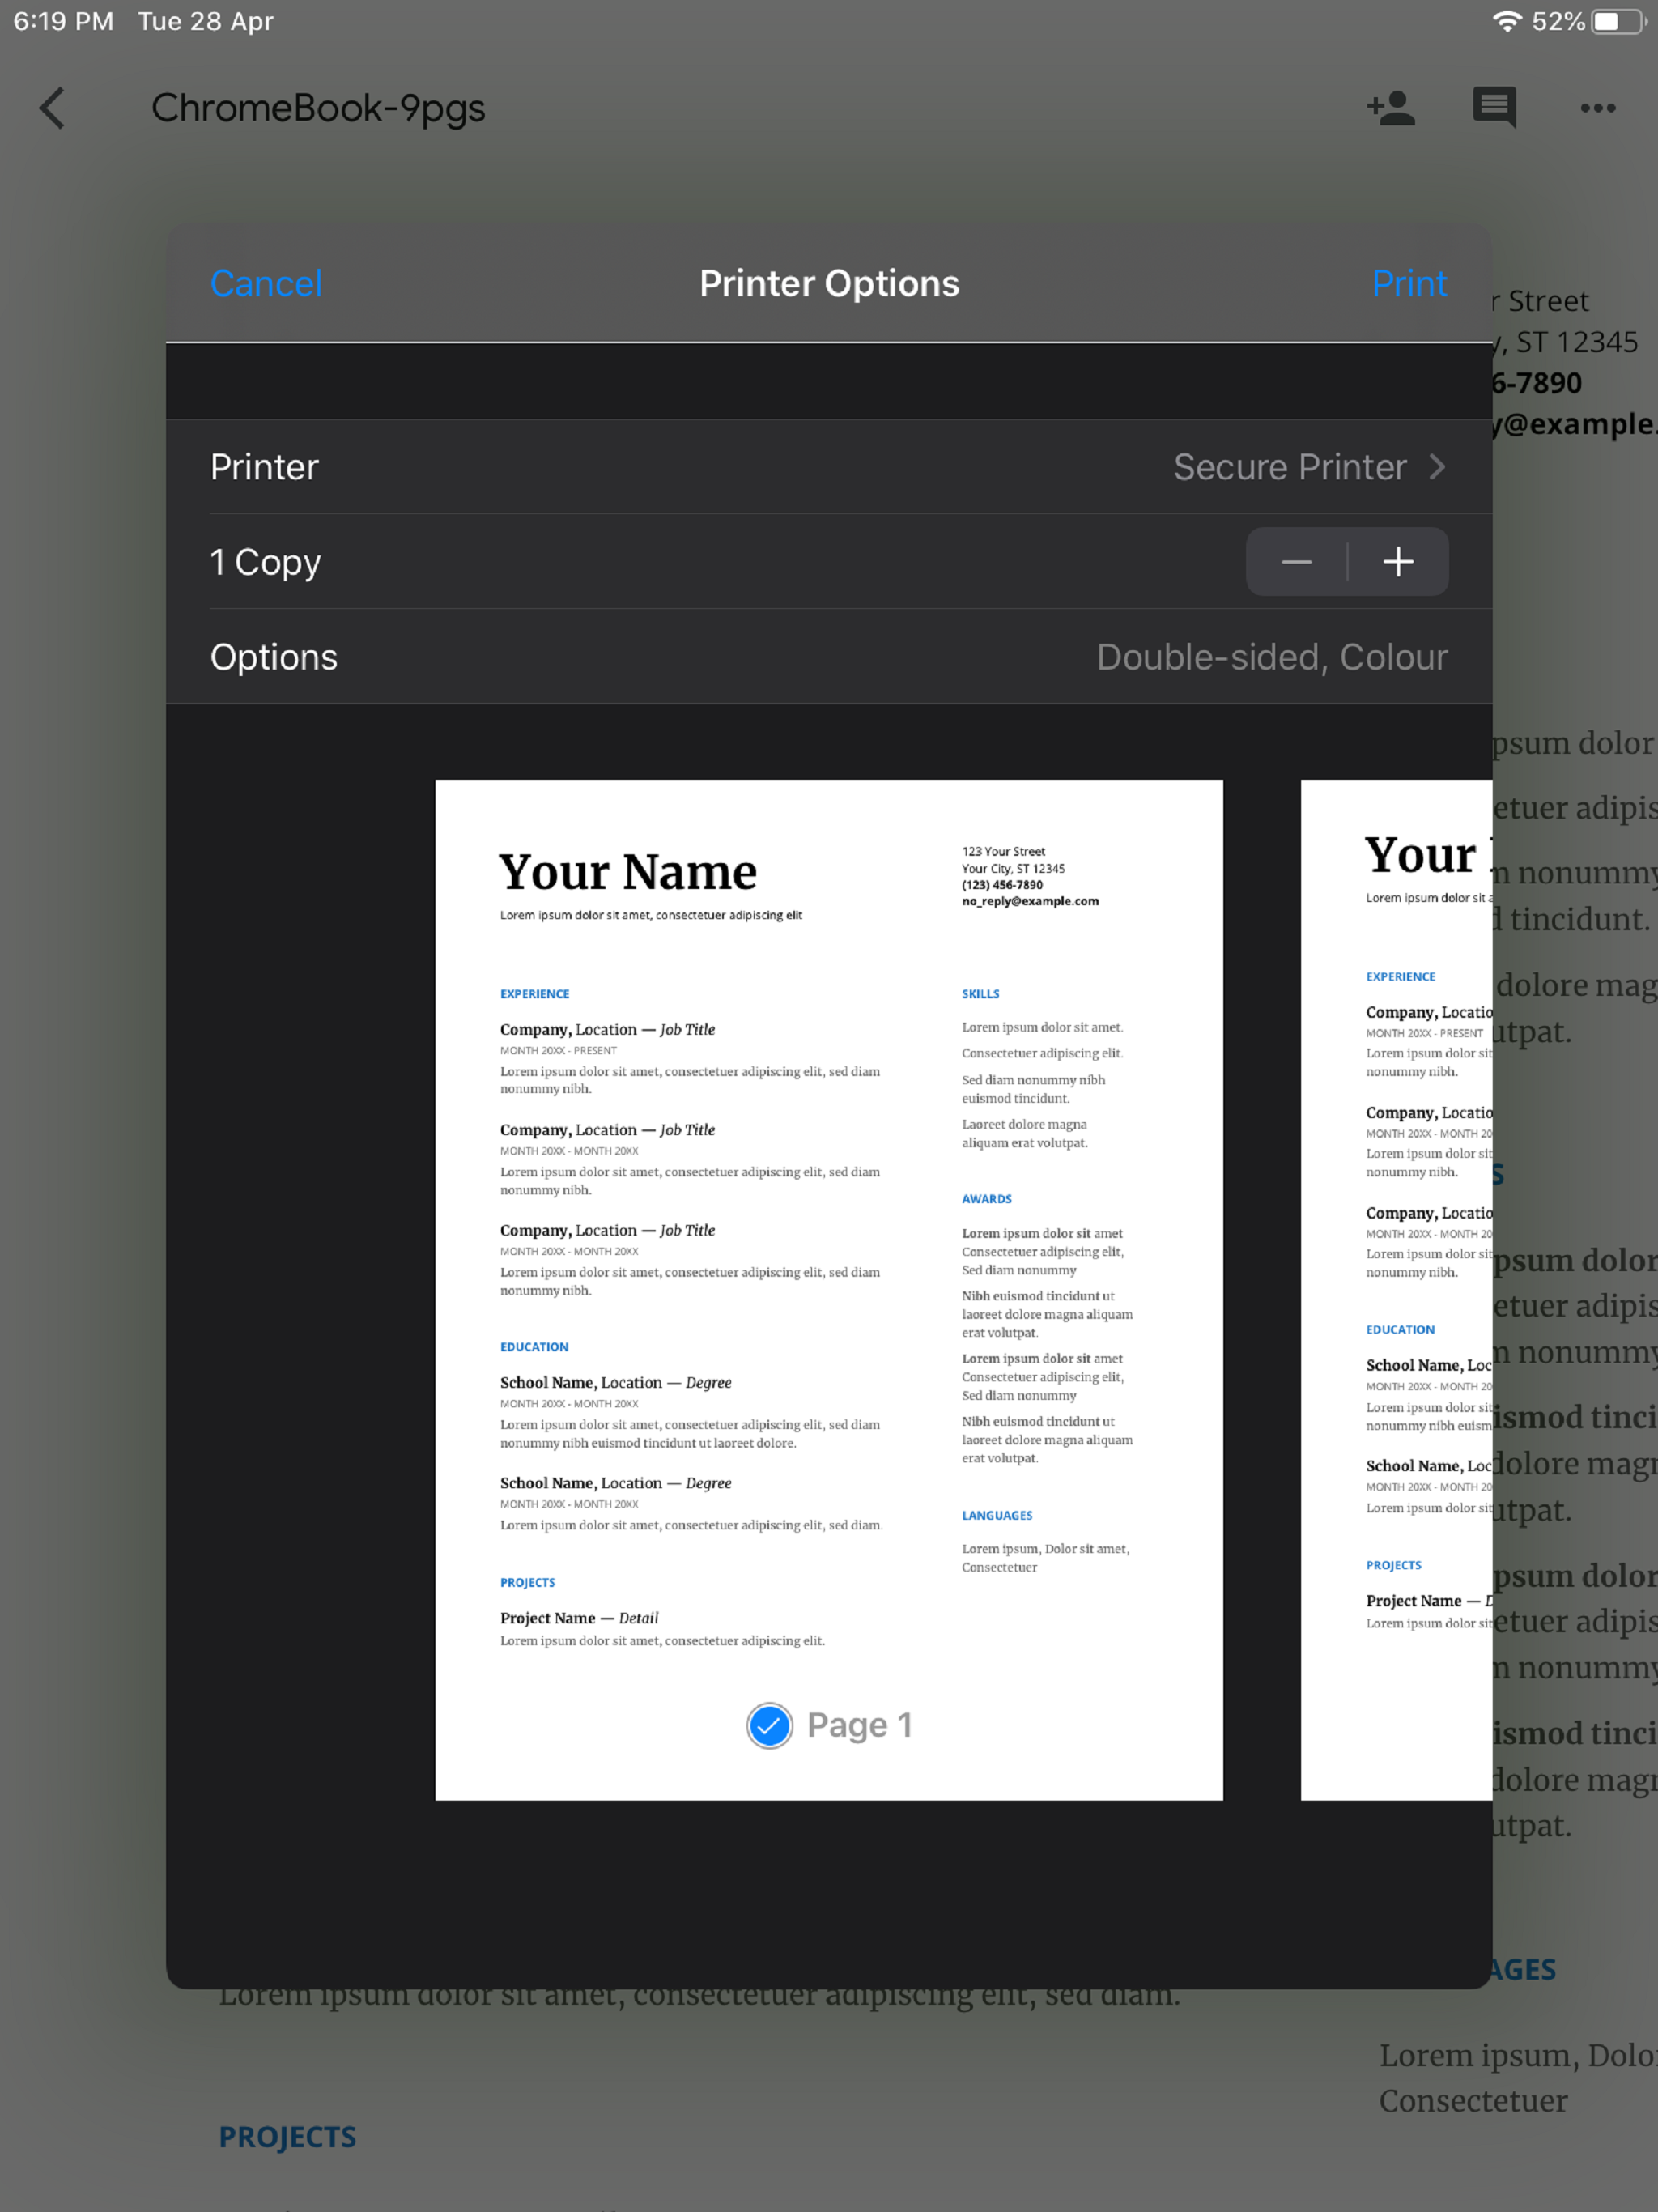This screenshot has height=2212, width=1658.
Task: Tap the status bar clock
Action: (x=63, y=22)
